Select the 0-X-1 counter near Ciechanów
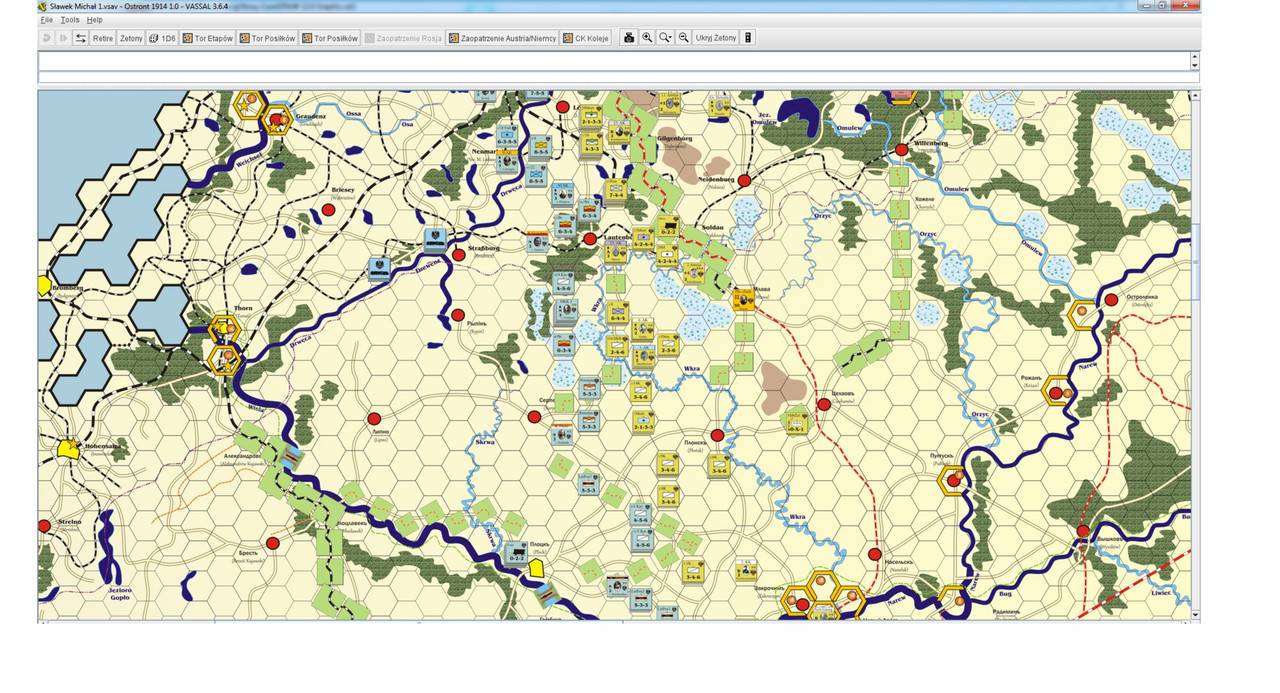Image resolution: width=1280 pixels, height=693 pixels. pos(796,421)
